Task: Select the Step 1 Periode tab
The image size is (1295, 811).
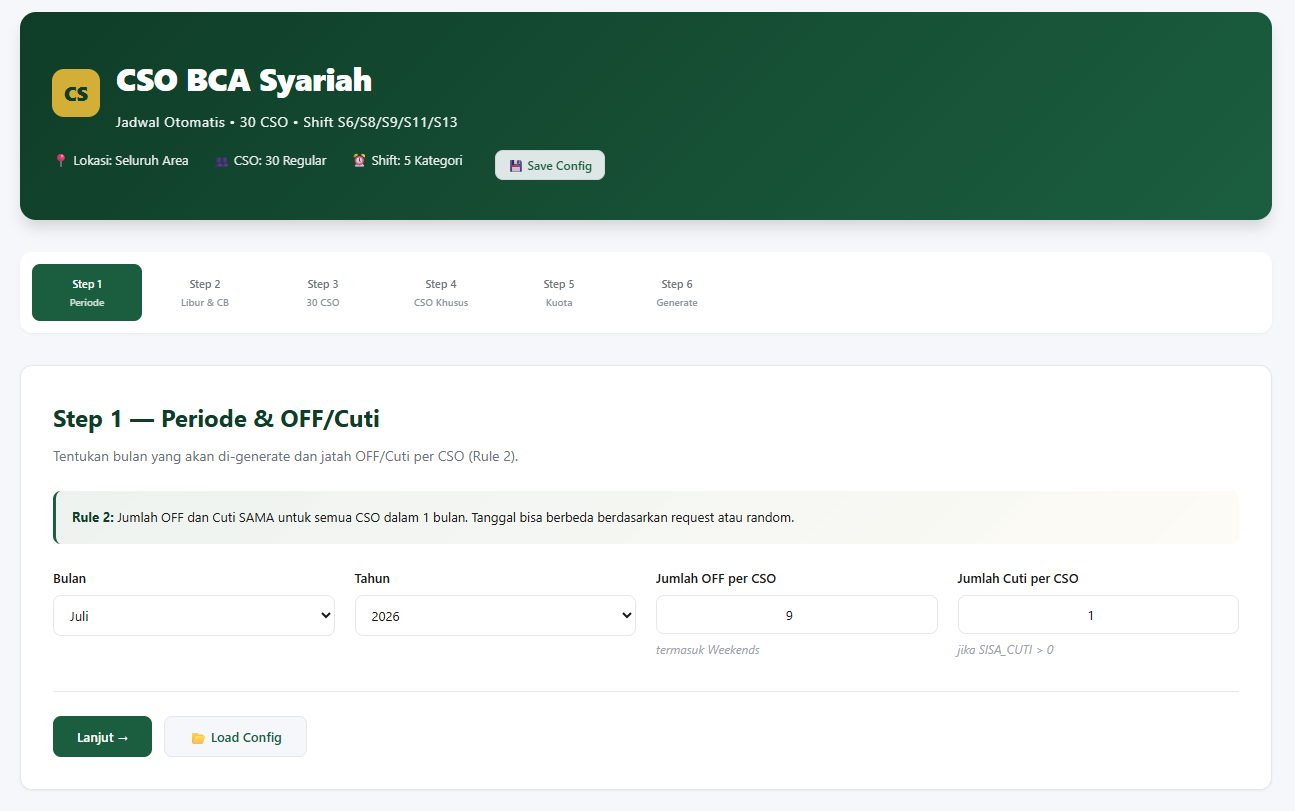Action: pos(87,293)
